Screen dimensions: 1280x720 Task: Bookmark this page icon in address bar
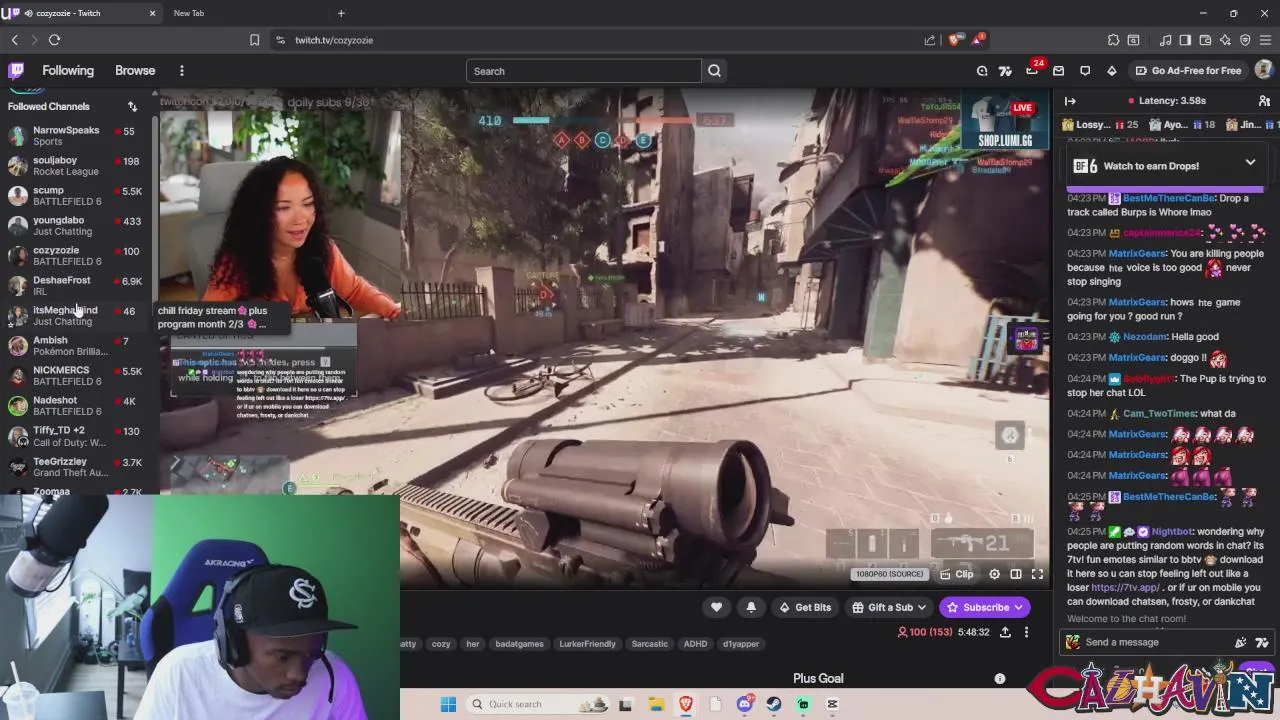coord(254,40)
